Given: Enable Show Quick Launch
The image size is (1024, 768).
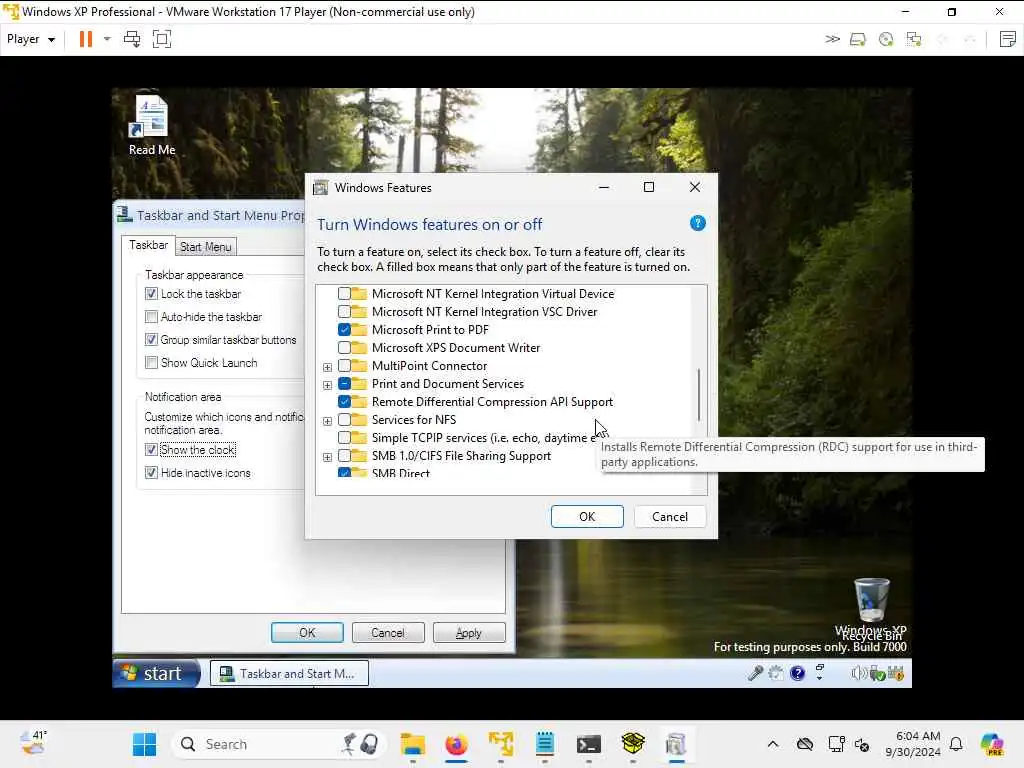Looking at the screenshot, I should (151, 362).
